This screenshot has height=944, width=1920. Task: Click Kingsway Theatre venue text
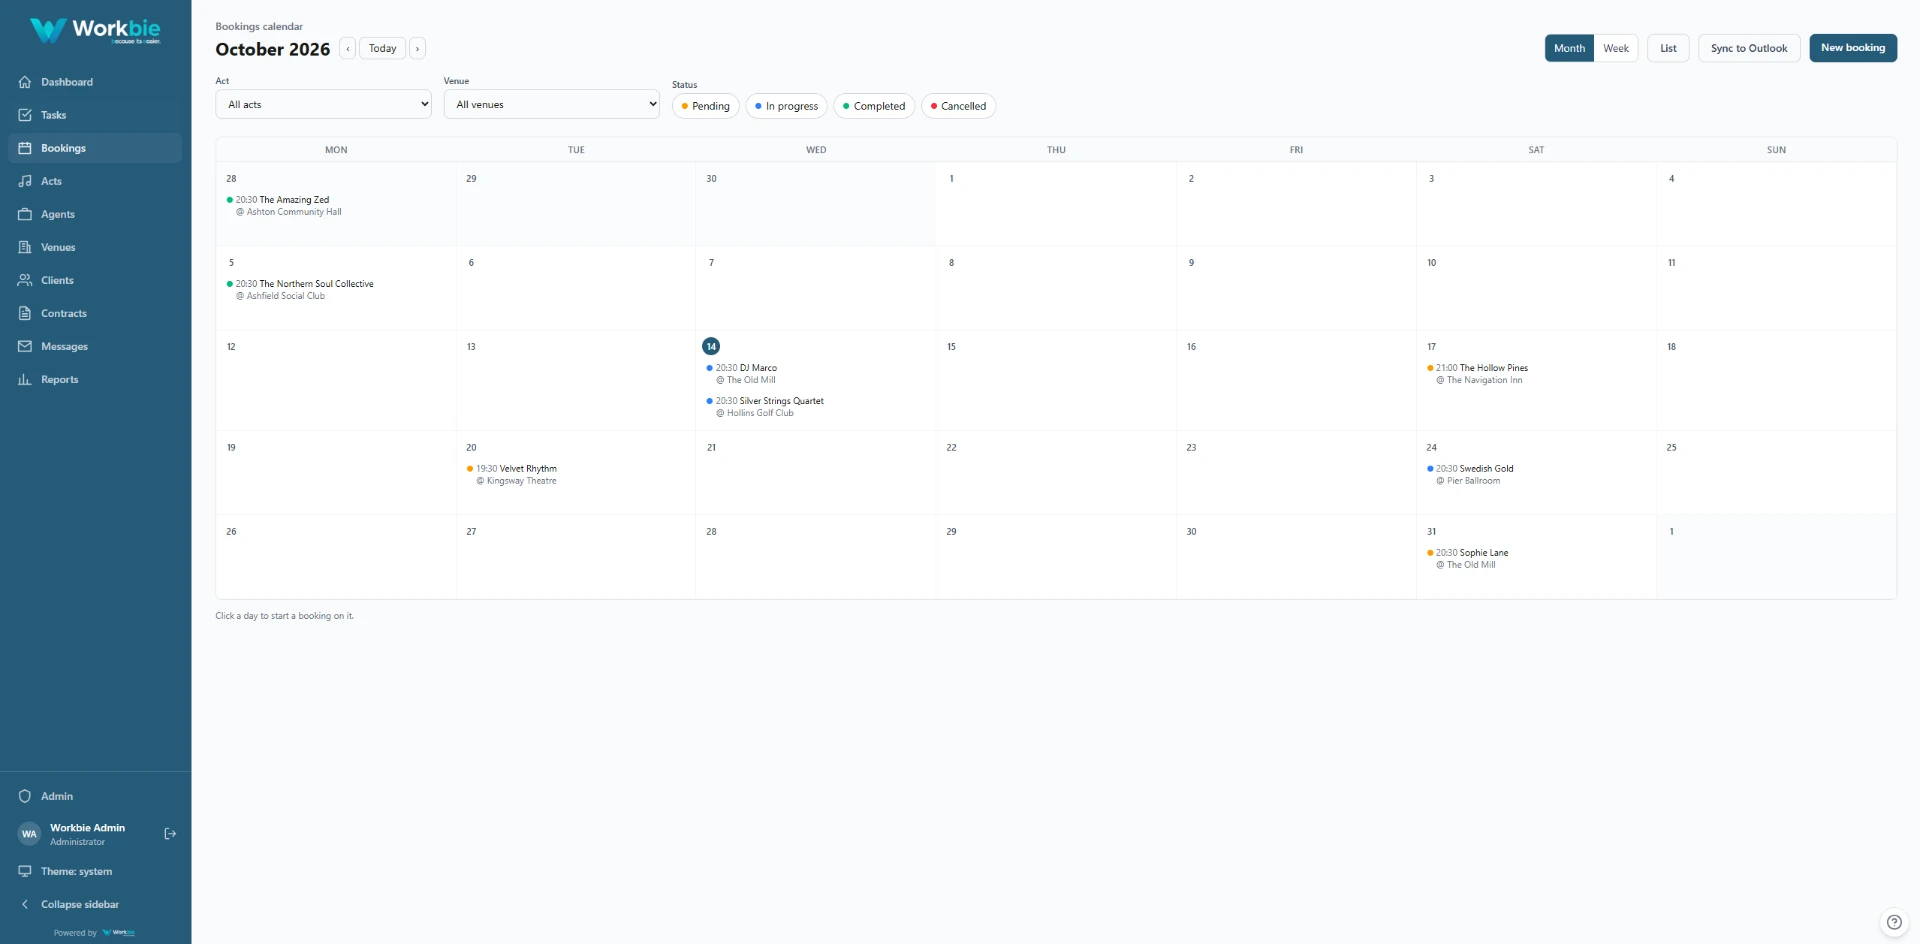pyautogui.click(x=521, y=481)
